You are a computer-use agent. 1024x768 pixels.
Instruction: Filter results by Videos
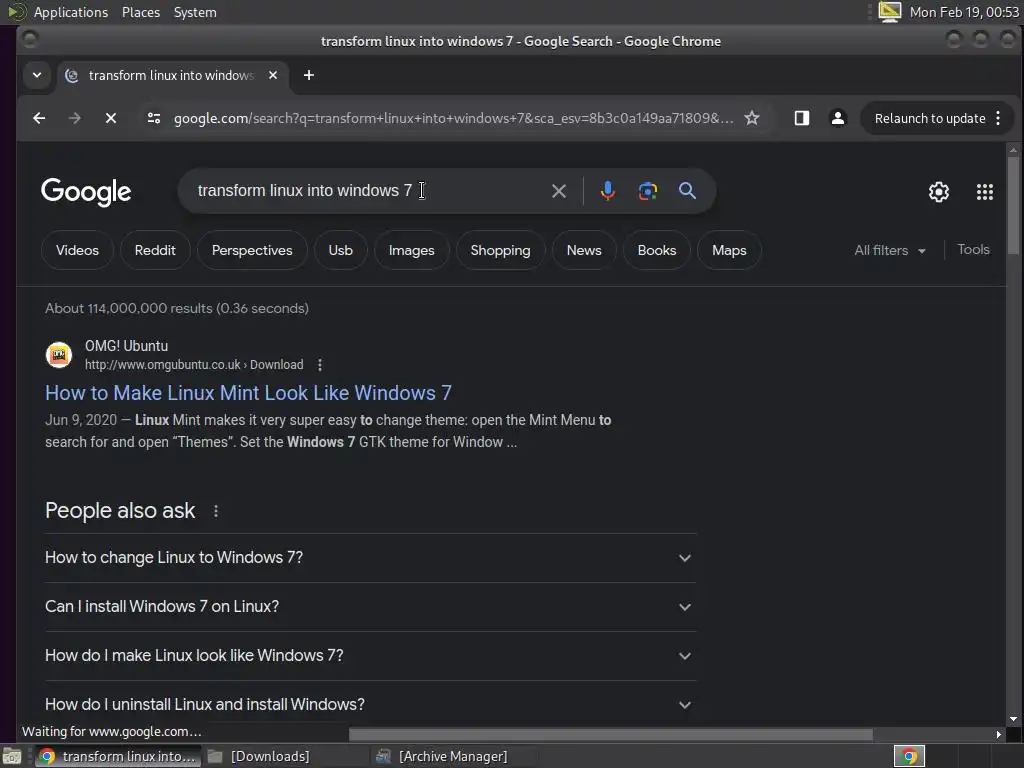click(x=77, y=251)
